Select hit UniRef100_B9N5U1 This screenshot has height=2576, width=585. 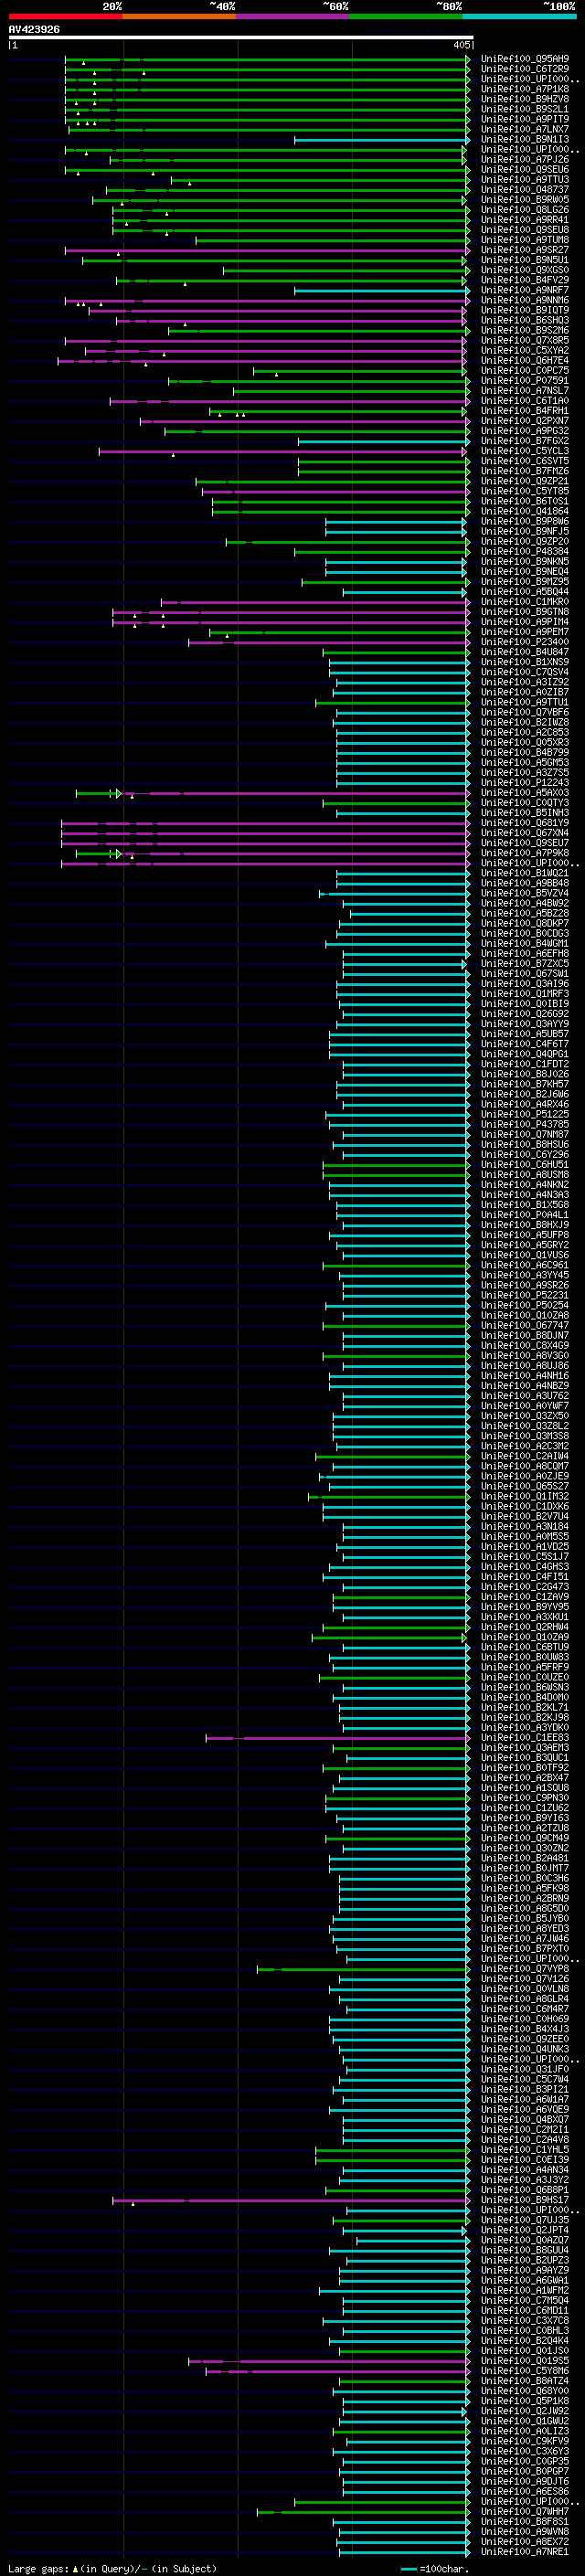coord(525,260)
